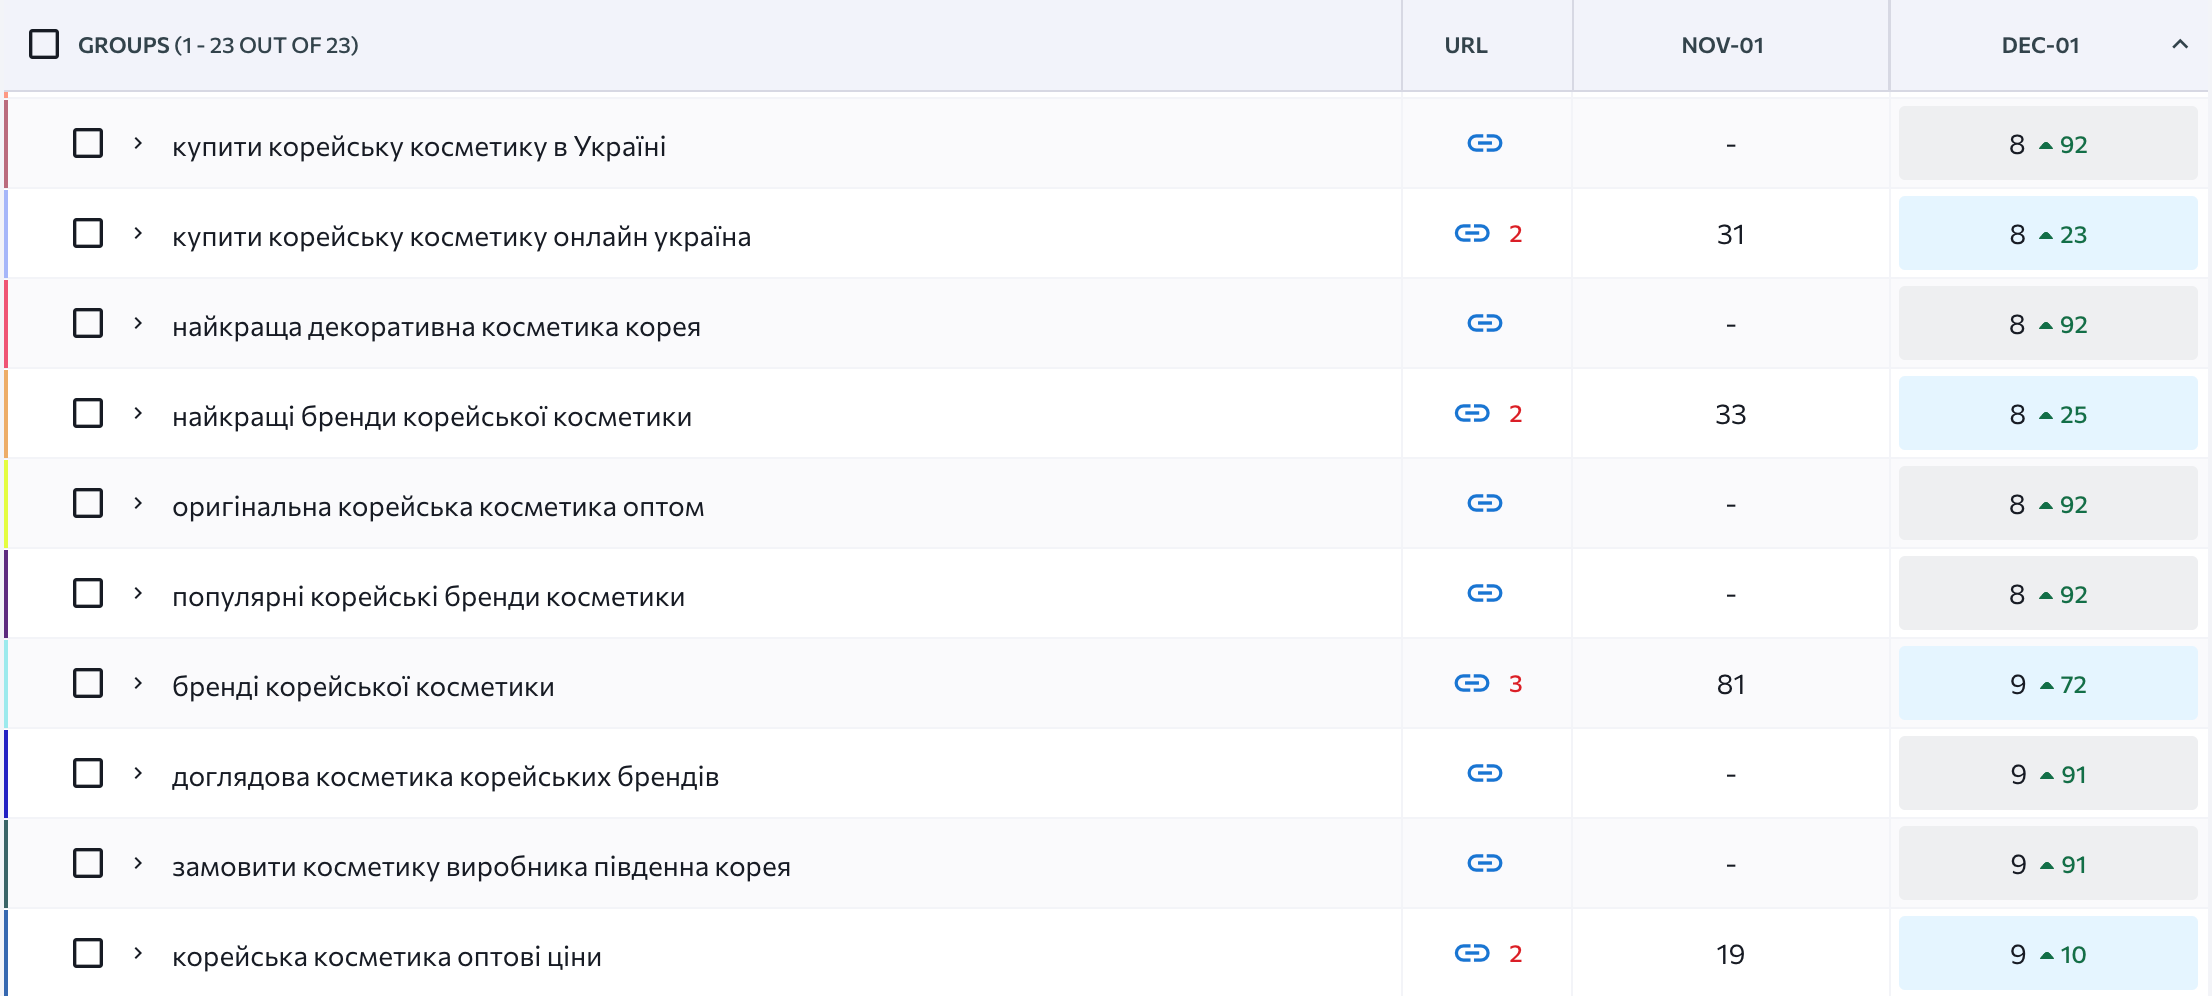This screenshot has width=2212, height=996.
Task: Select the link icon for 'популярні корейські бренди косметики'
Action: pyautogui.click(x=1486, y=593)
